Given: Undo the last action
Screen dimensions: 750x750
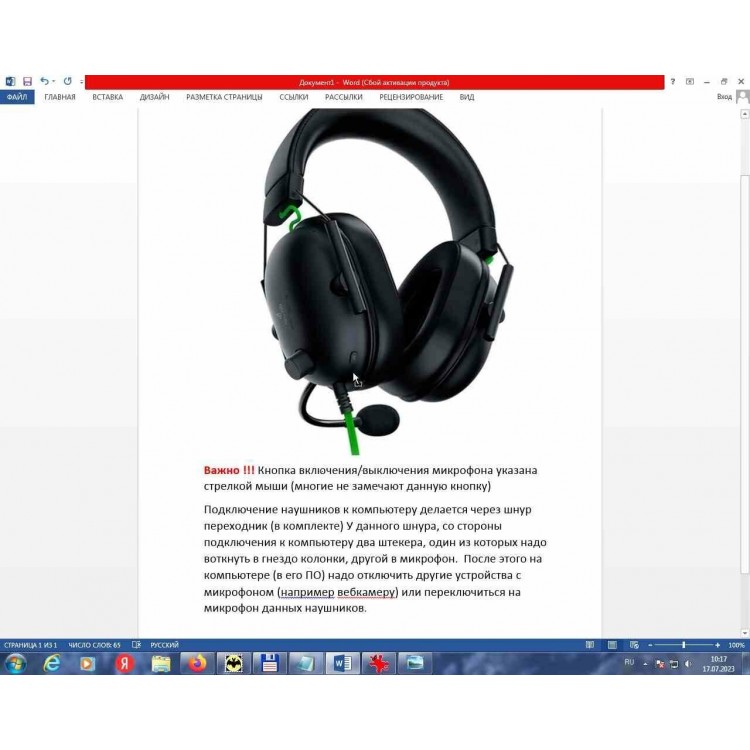Looking at the screenshot, I should tap(44, 81).
